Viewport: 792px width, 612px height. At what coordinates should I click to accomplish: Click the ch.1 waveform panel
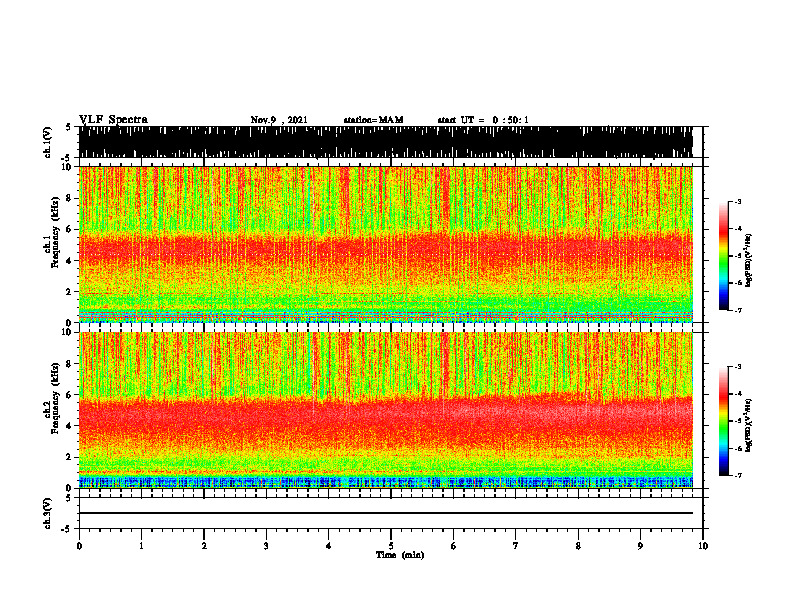click(385, 142)
